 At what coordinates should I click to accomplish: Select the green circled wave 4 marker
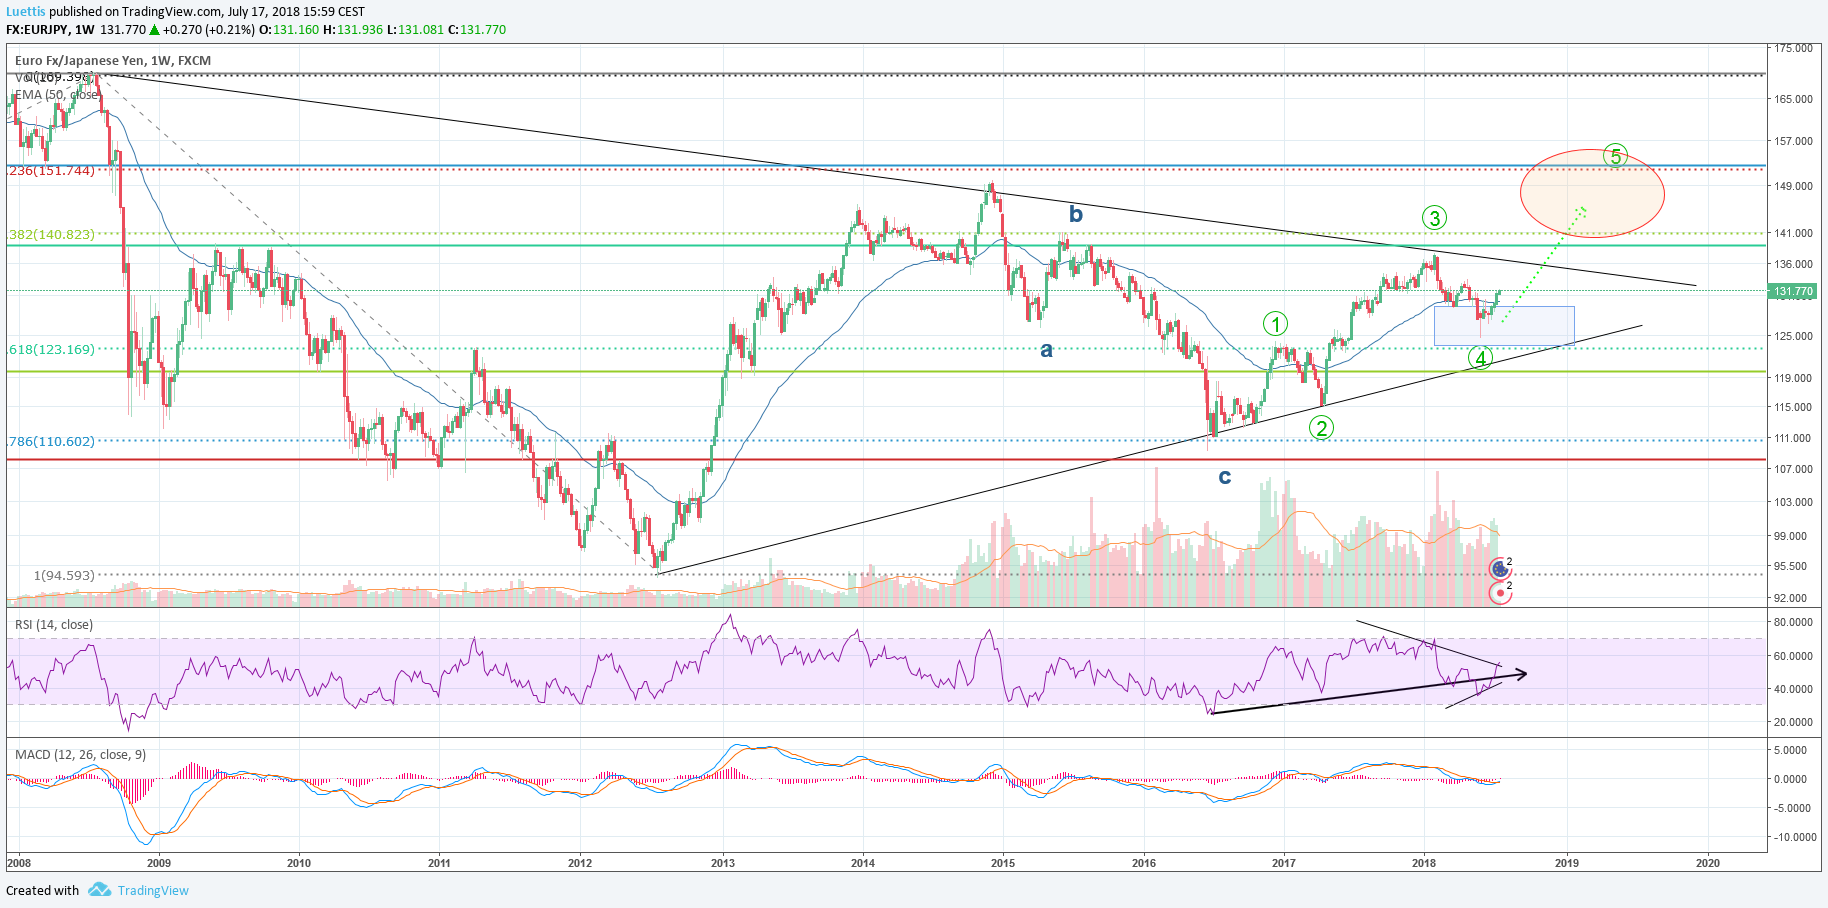[x=1481, y=357]
